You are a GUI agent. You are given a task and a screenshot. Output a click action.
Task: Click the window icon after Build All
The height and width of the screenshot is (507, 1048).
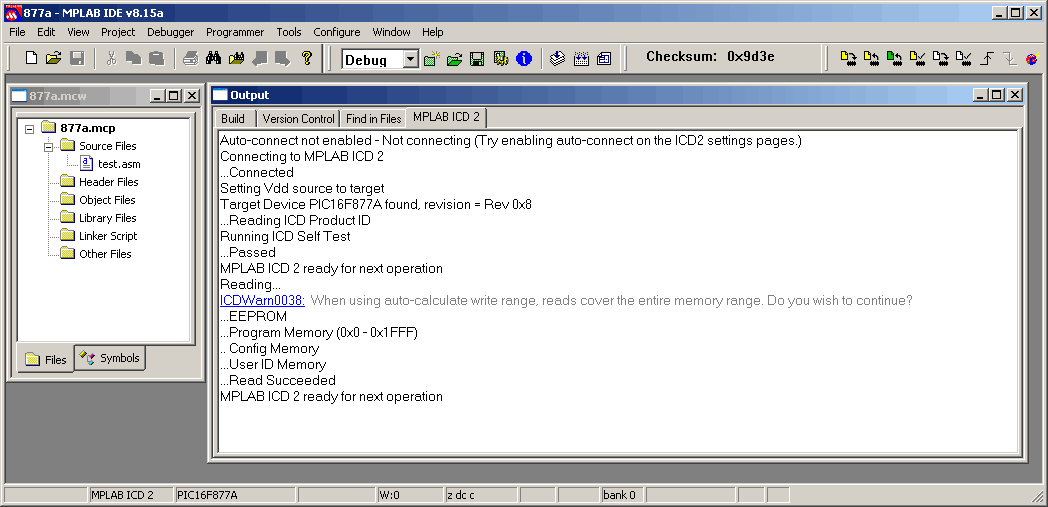(x=604, y=59)
